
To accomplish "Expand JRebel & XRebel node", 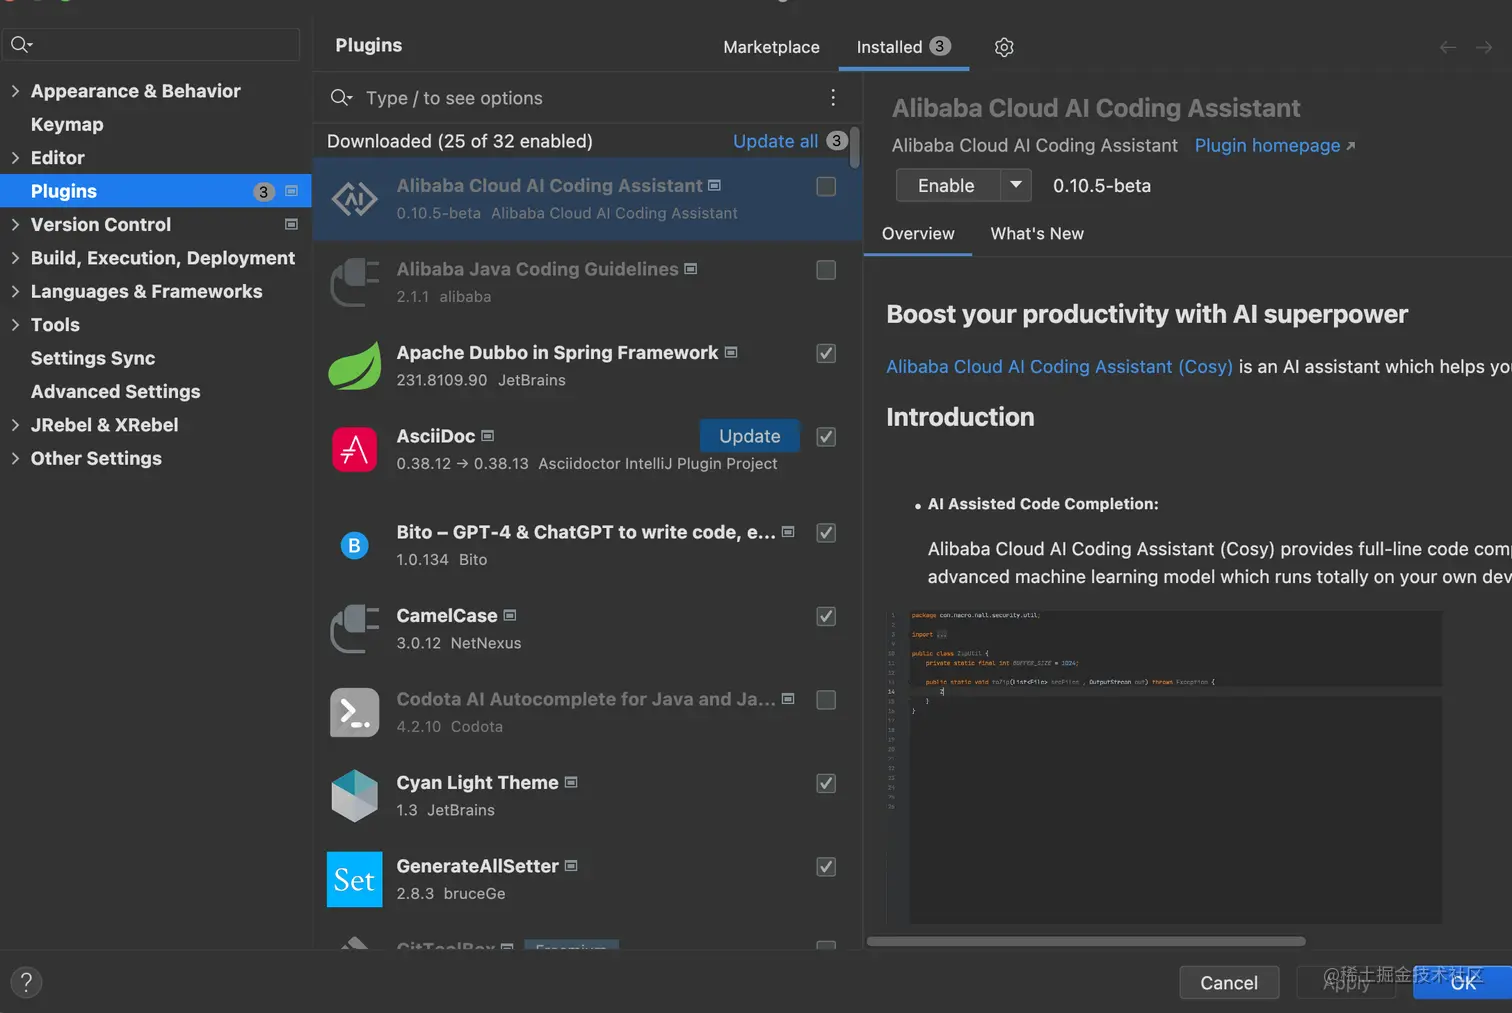I will [x=15, y=425].
